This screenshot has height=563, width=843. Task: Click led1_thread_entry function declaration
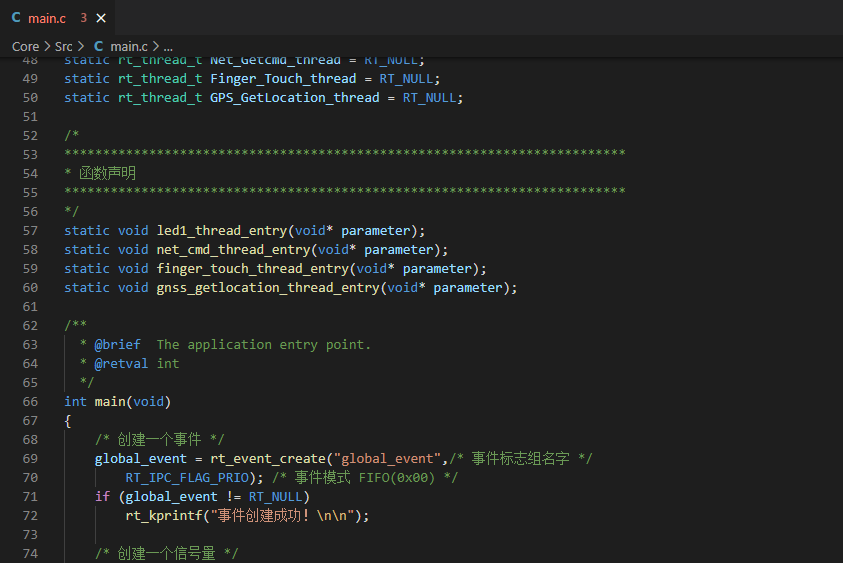click(x=222, y=231)
